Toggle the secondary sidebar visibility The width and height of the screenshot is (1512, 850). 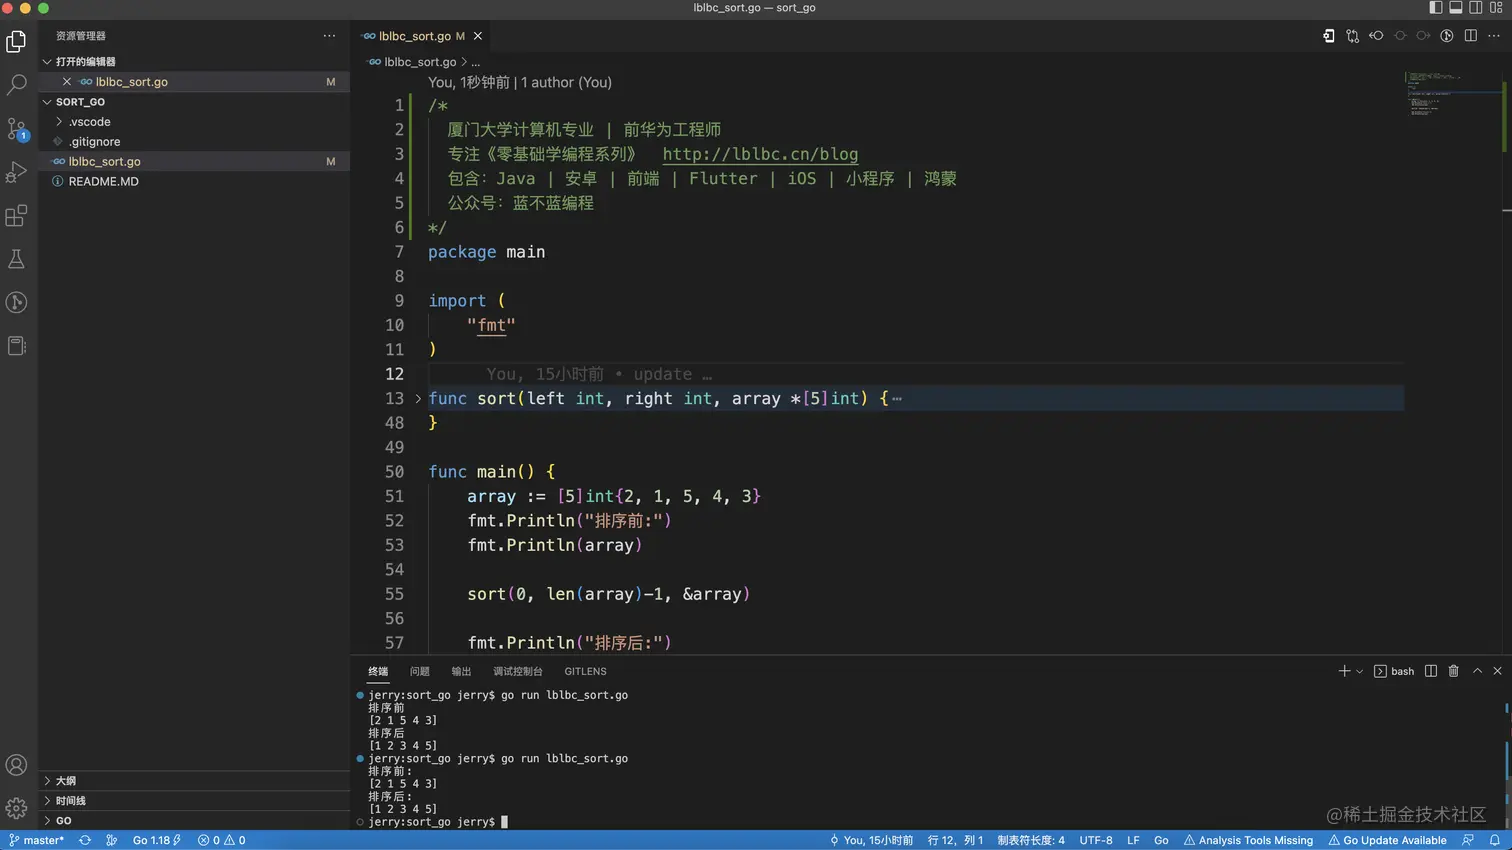pyautogui.click(x=1476, y=7)
